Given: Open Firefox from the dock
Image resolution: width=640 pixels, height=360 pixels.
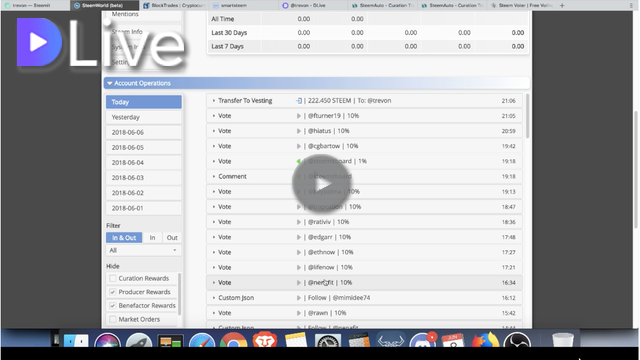Looking at the screenshot, I should pos(485,340).
